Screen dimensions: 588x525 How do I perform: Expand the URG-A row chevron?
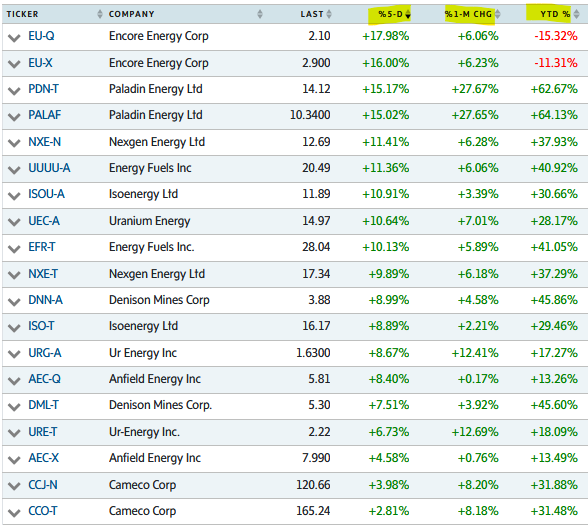14,354
